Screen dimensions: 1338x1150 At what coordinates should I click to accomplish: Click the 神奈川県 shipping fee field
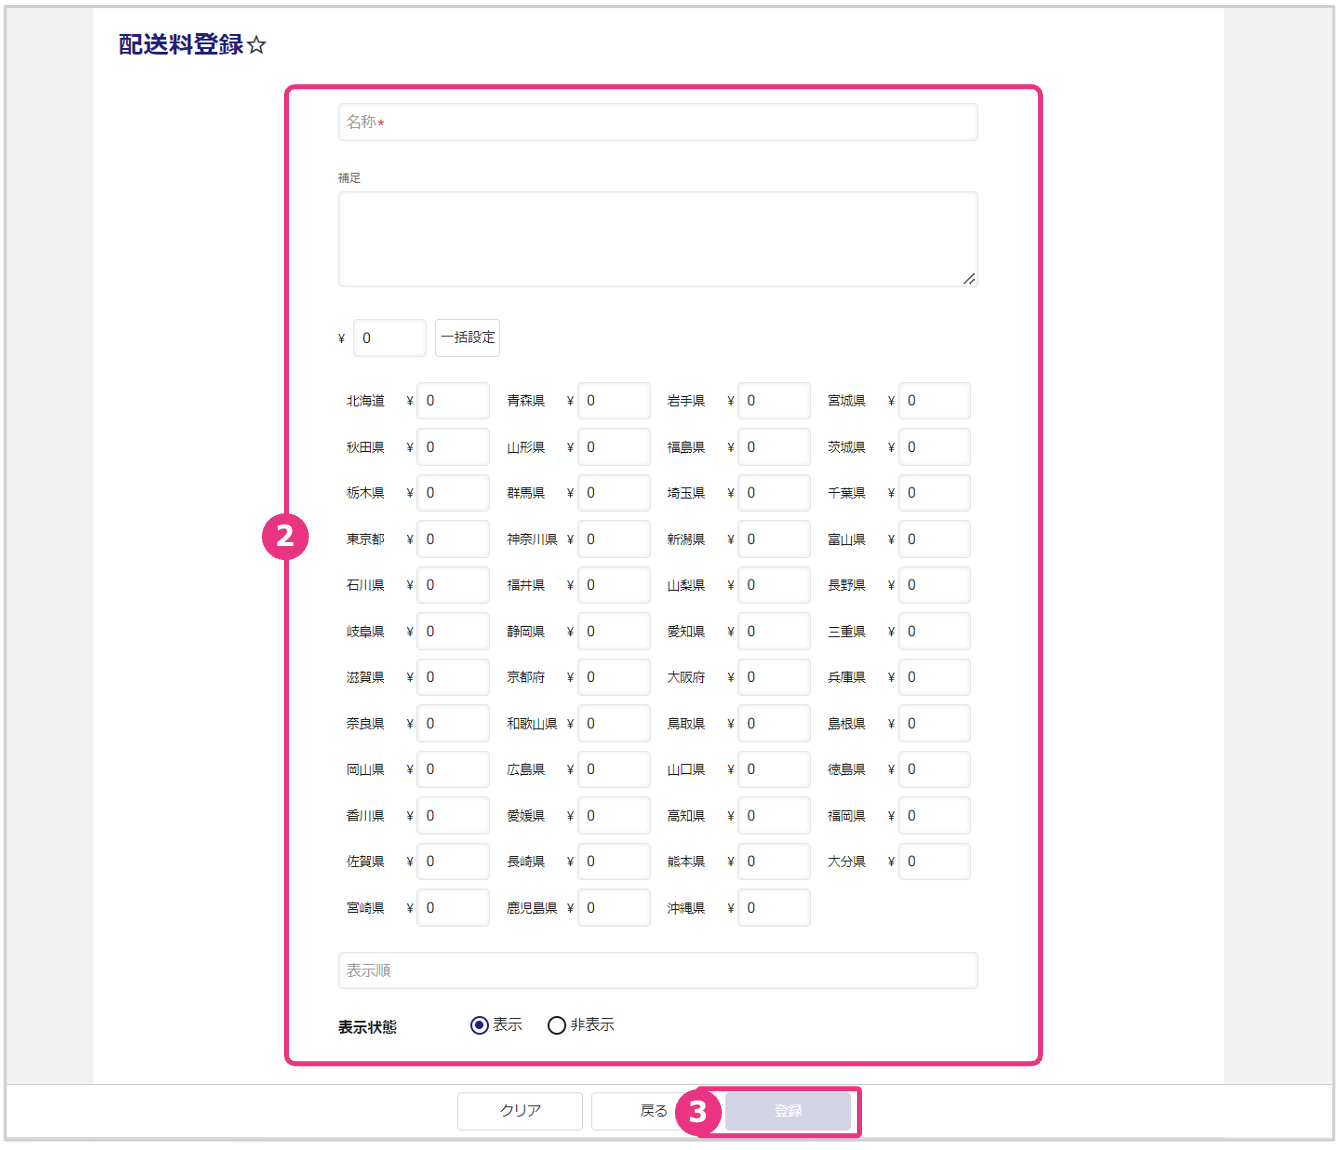point(613,539)
